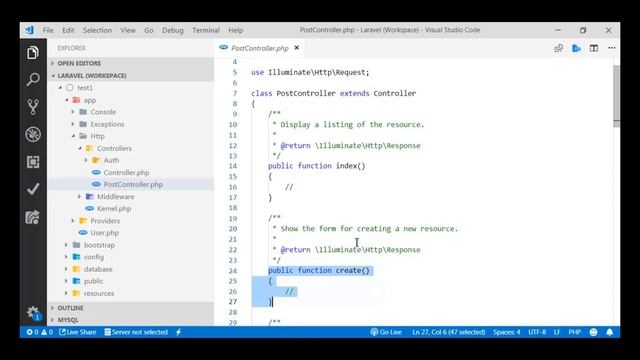Click the feedback smiley in status bar

tap(593, 332)
